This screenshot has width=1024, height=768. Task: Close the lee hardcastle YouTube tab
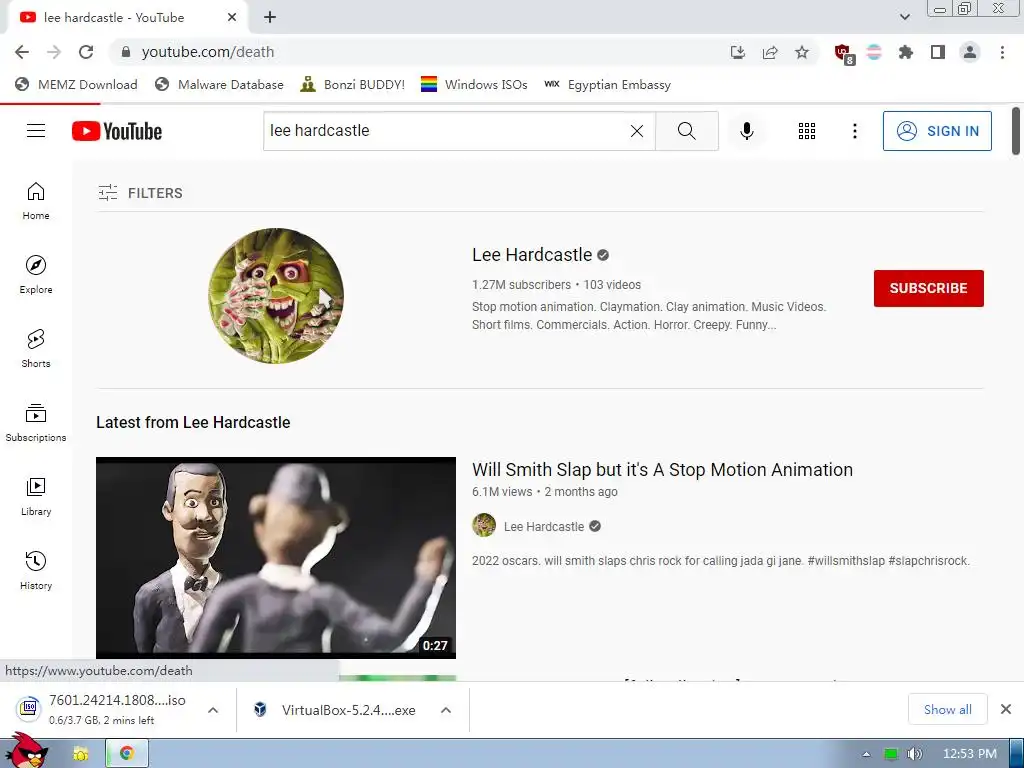pos(232,18)
